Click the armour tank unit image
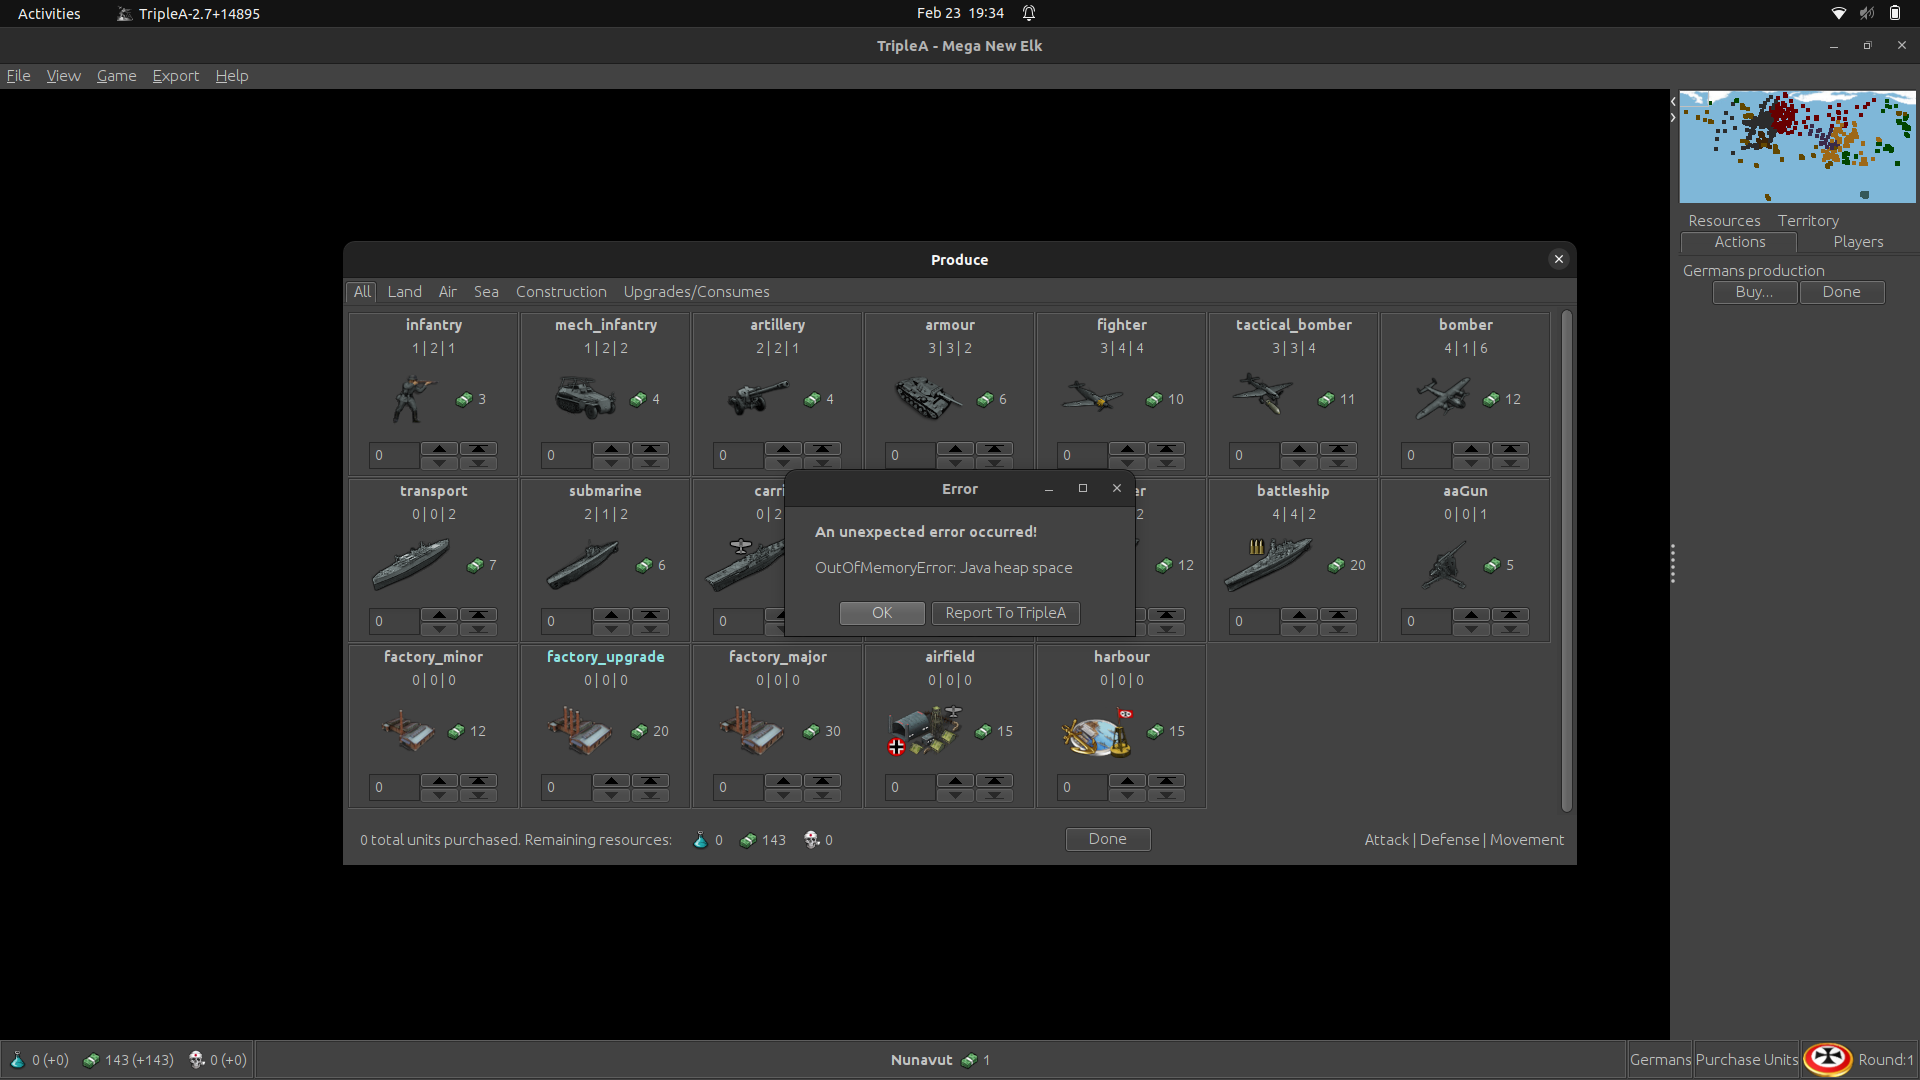This screenshot has width=1920, height=1080. 929,398
